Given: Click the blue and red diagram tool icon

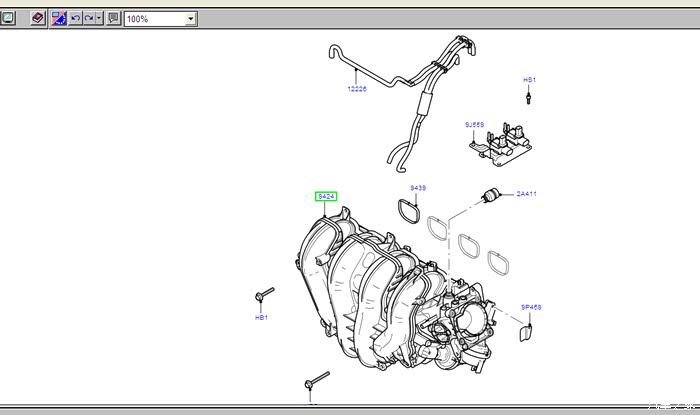Looking at the screenshot, I should pyautogui.click(x=59, y=18).
